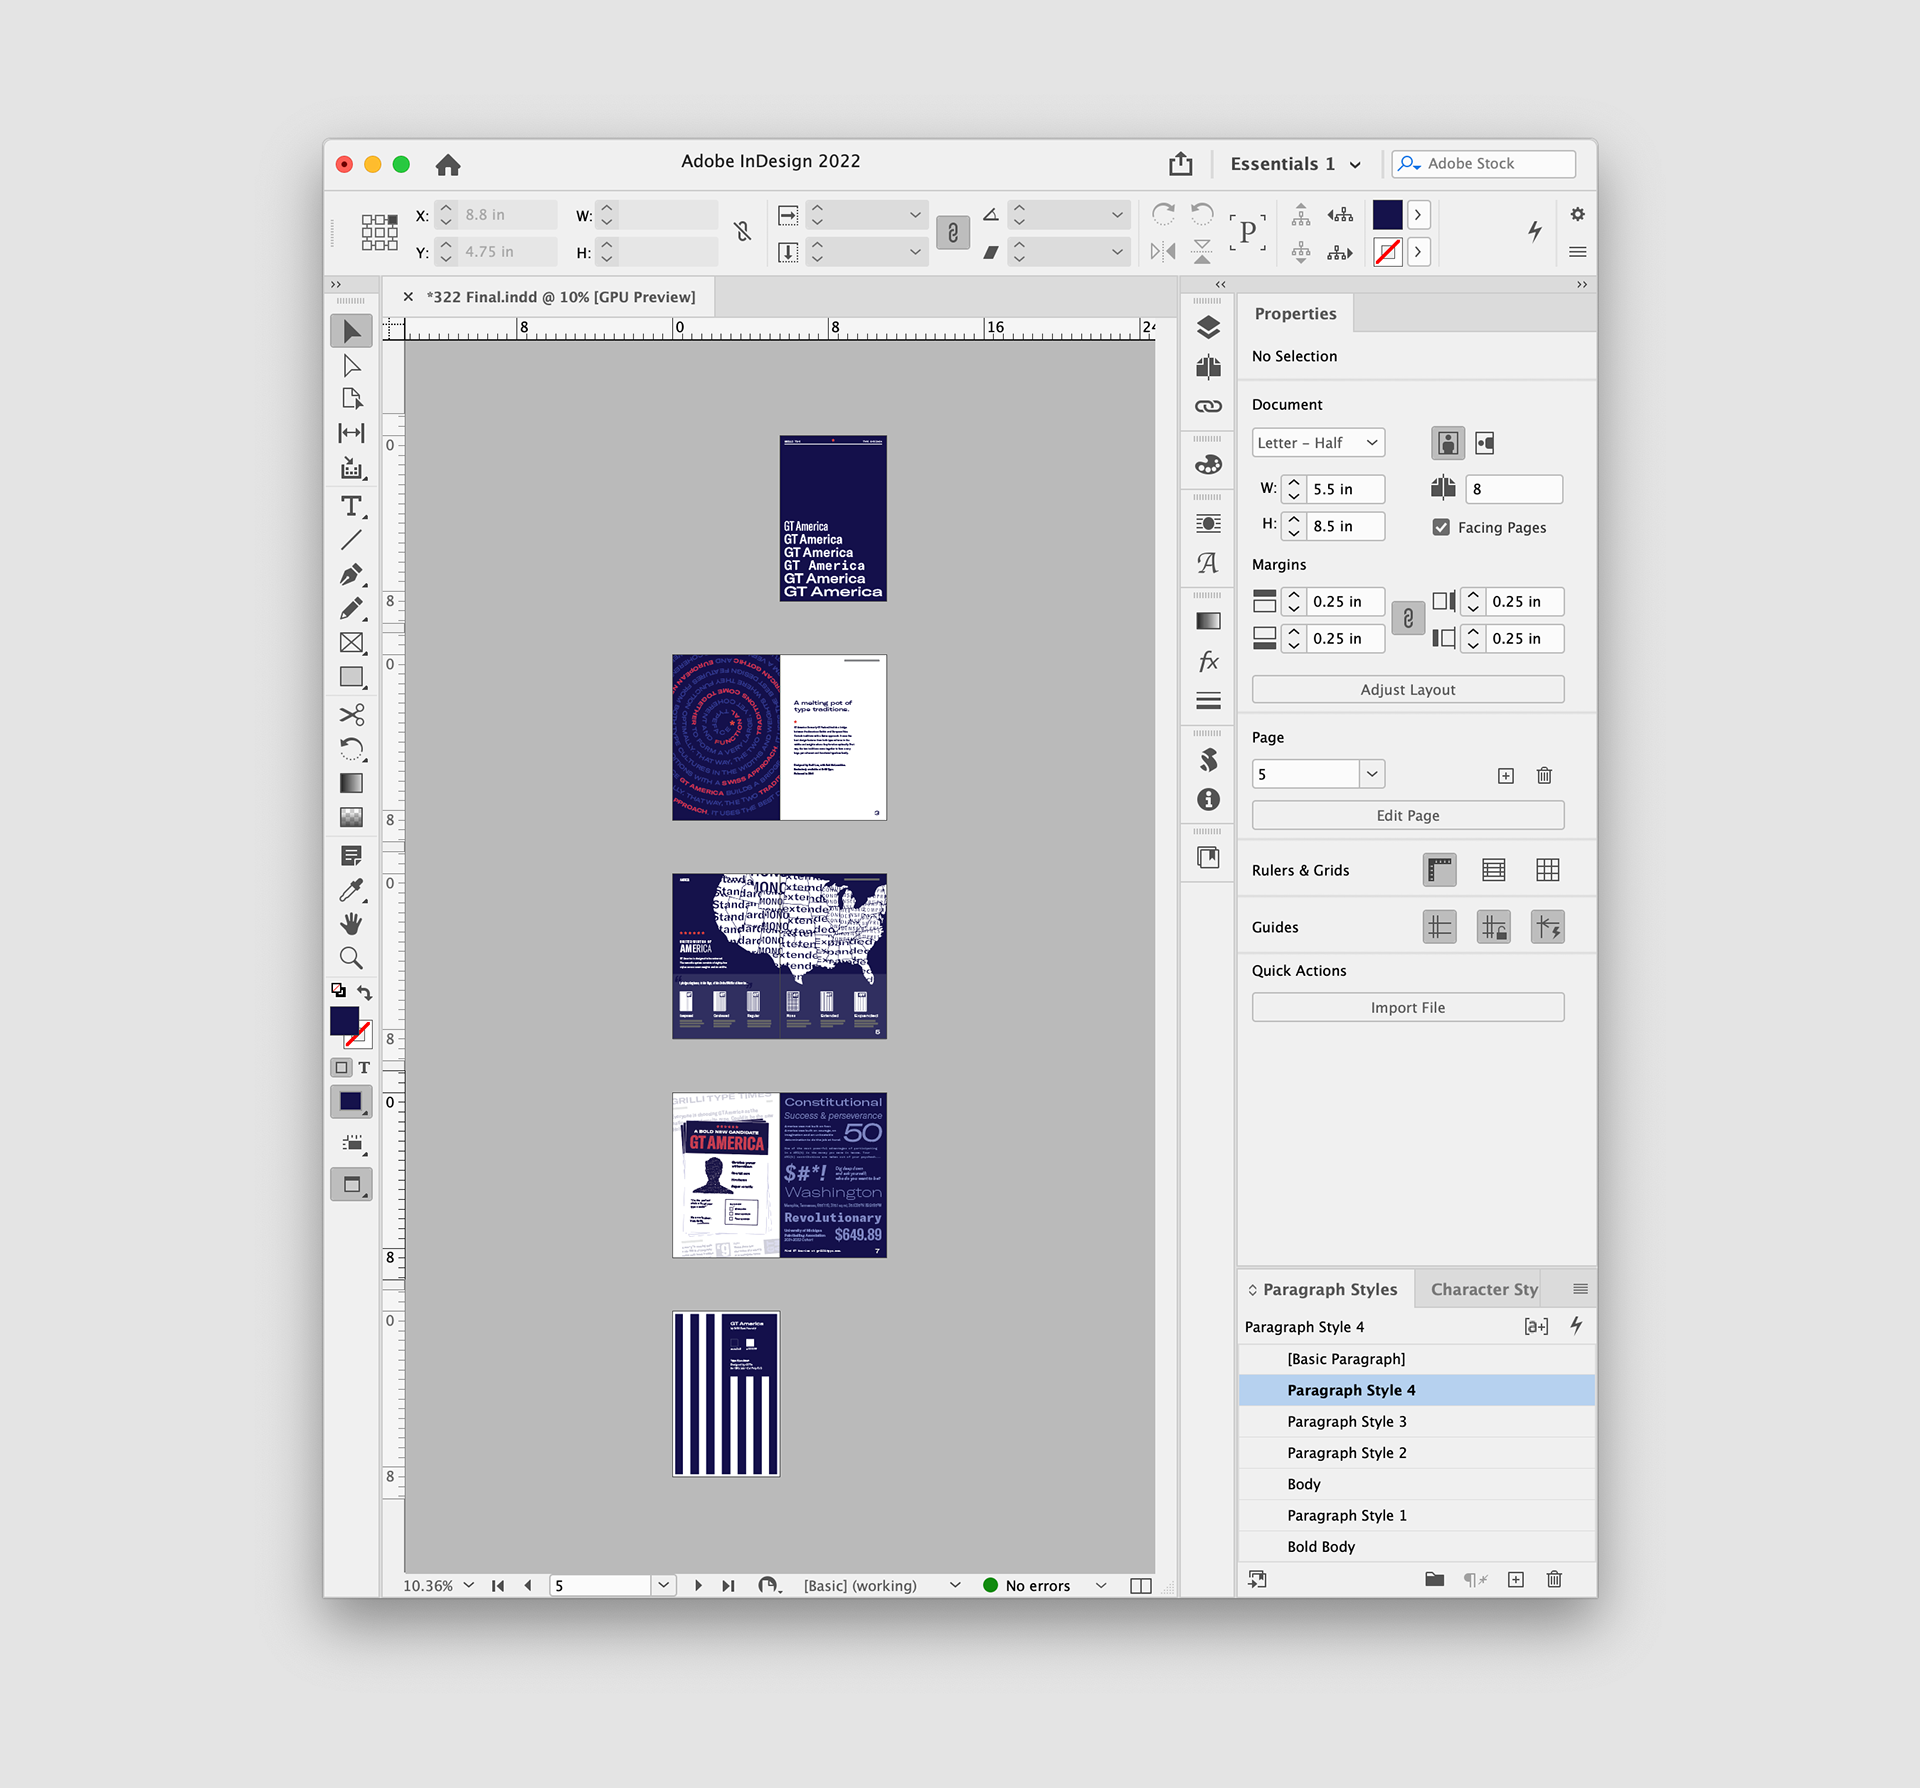
Task: Select the Eyedropper tool
Action: [x=351, y=890]
